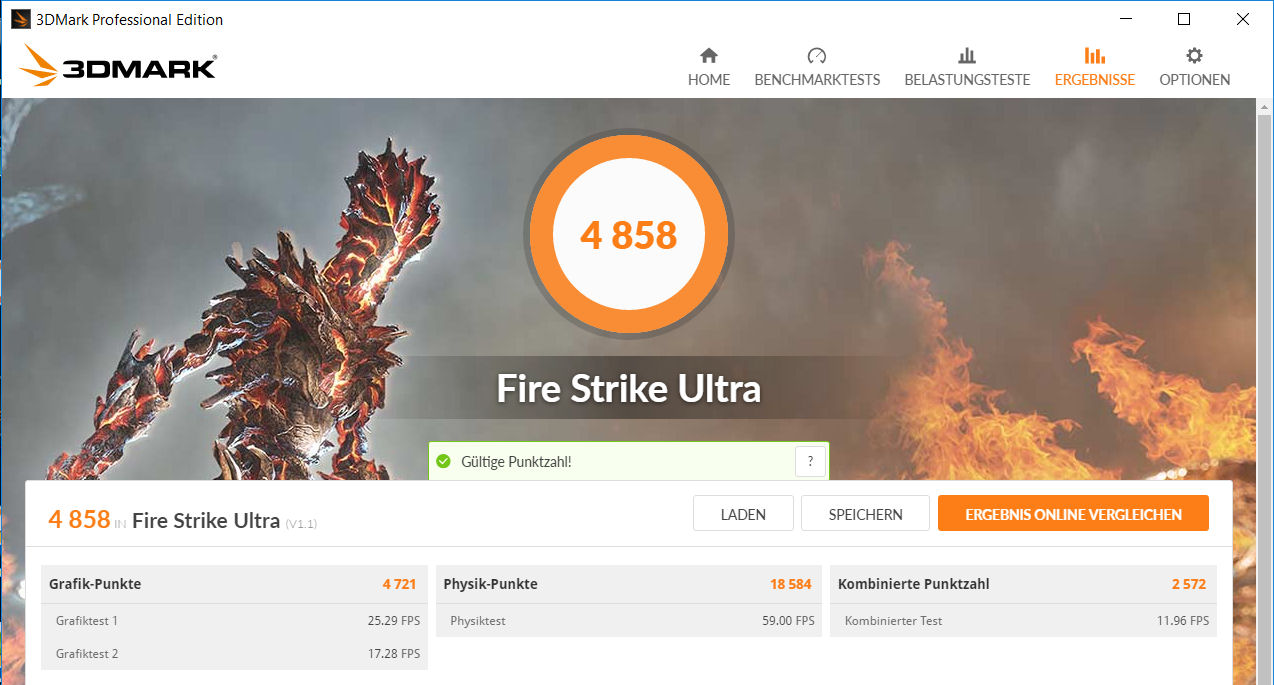1274x685 pixels.
Task: Click the Home house icon
Action: 708,56
